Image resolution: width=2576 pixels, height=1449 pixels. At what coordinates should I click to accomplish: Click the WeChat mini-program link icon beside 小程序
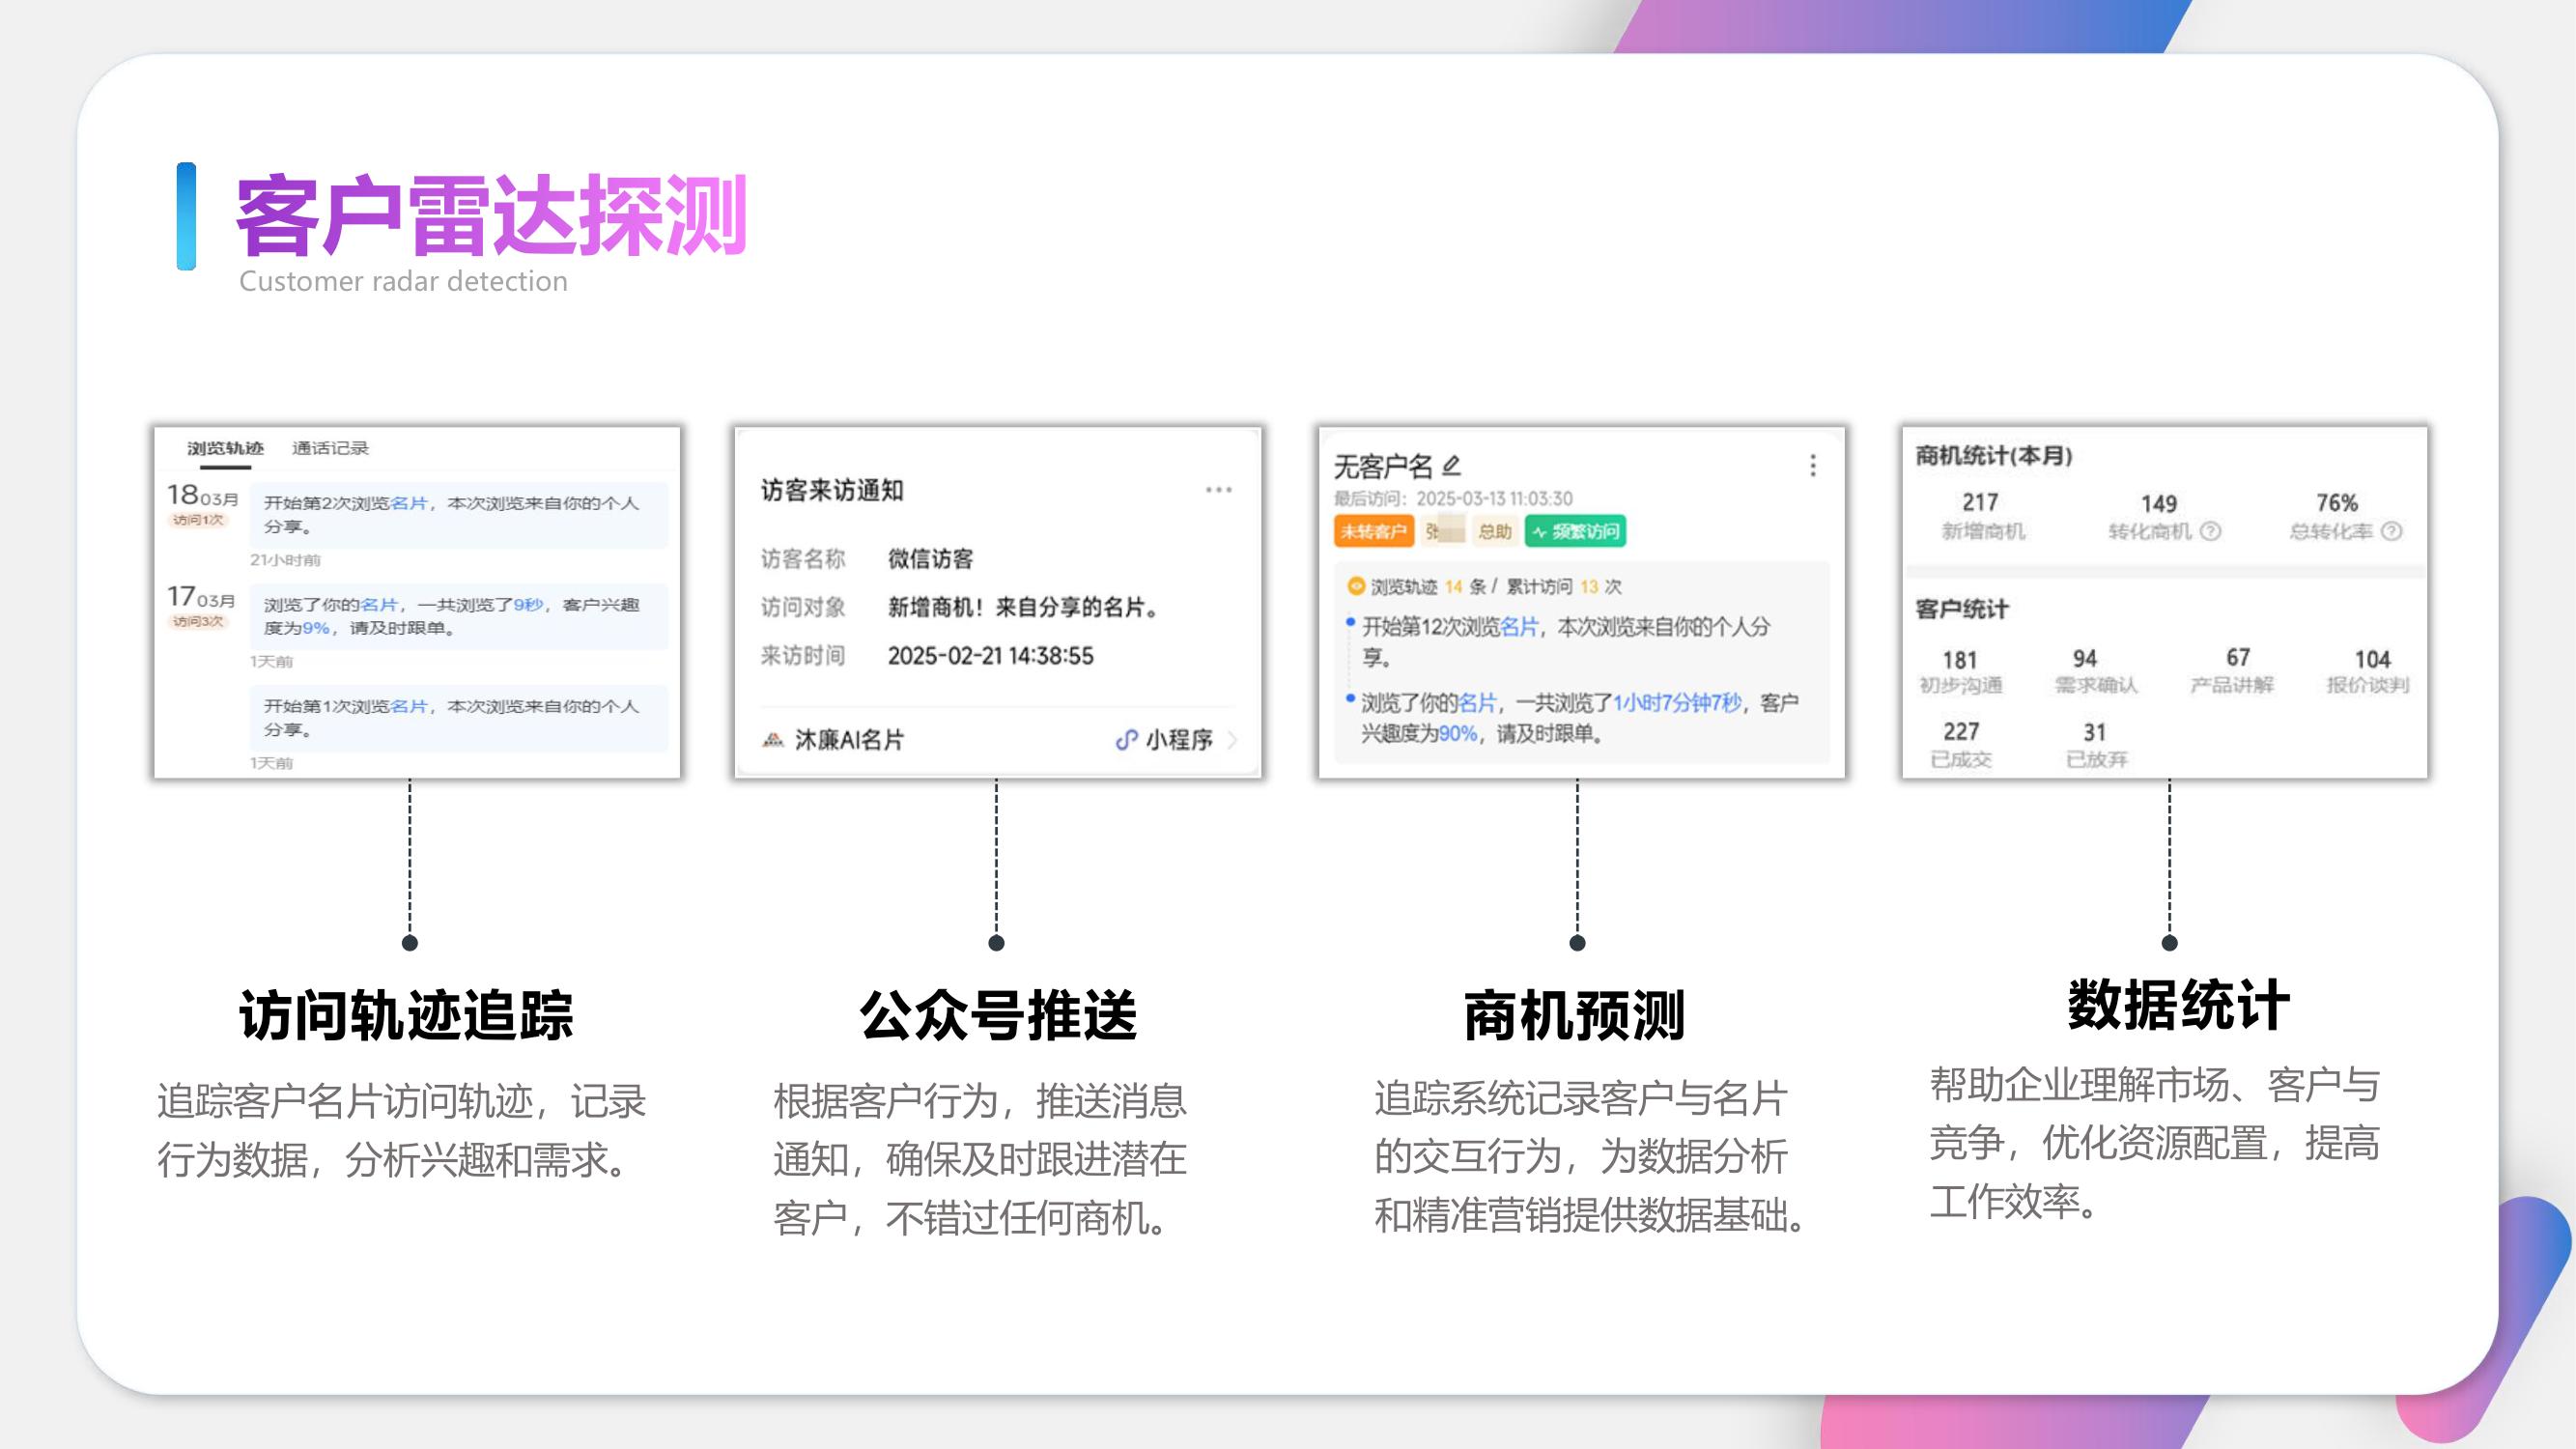point(1127,741)
